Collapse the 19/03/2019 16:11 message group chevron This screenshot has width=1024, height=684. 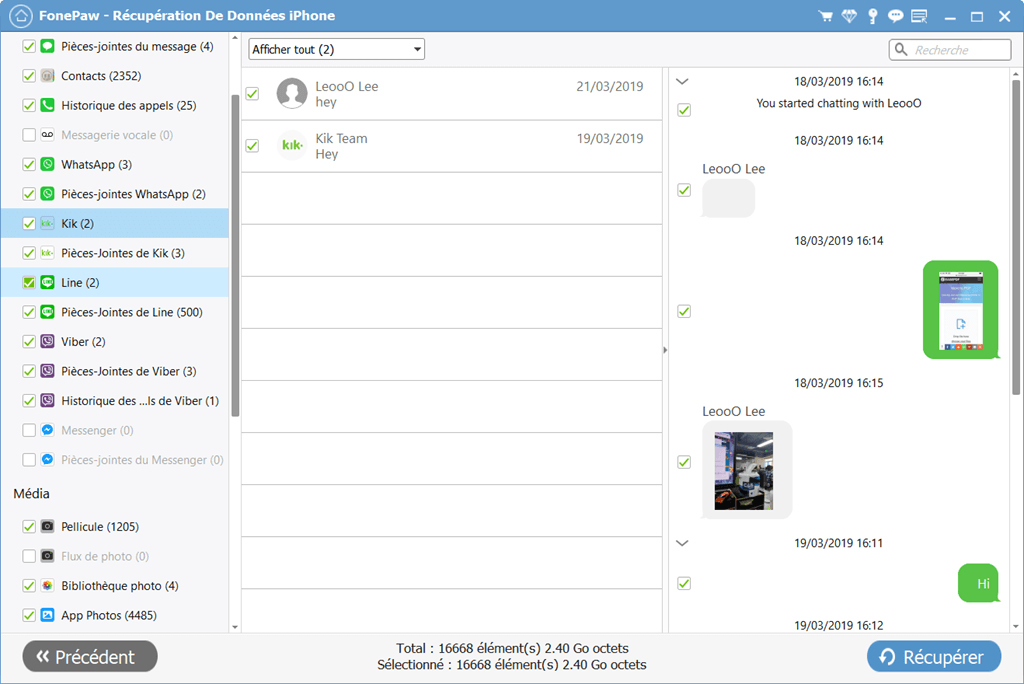tap(682, 543)
